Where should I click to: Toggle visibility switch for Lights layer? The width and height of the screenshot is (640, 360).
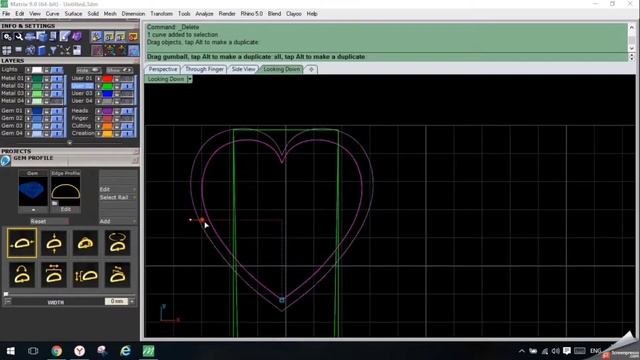pos(57,70)
